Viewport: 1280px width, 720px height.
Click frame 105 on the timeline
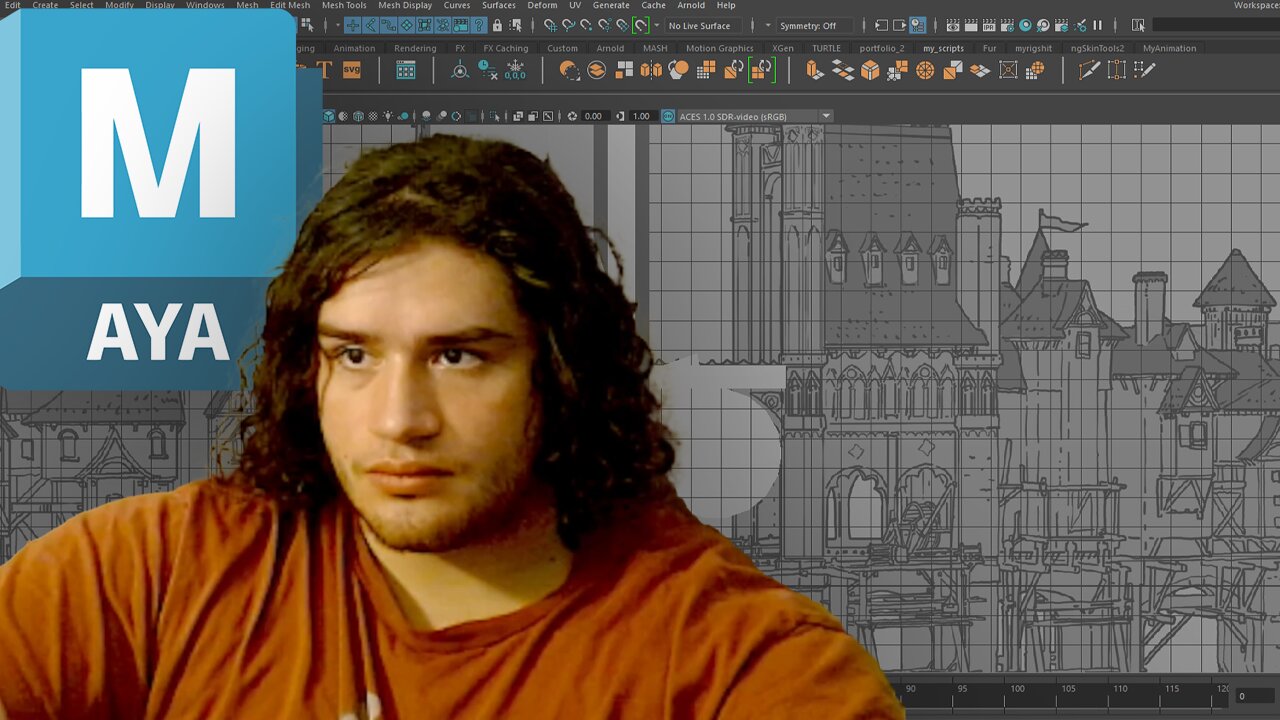click(x=1069, y=688)
